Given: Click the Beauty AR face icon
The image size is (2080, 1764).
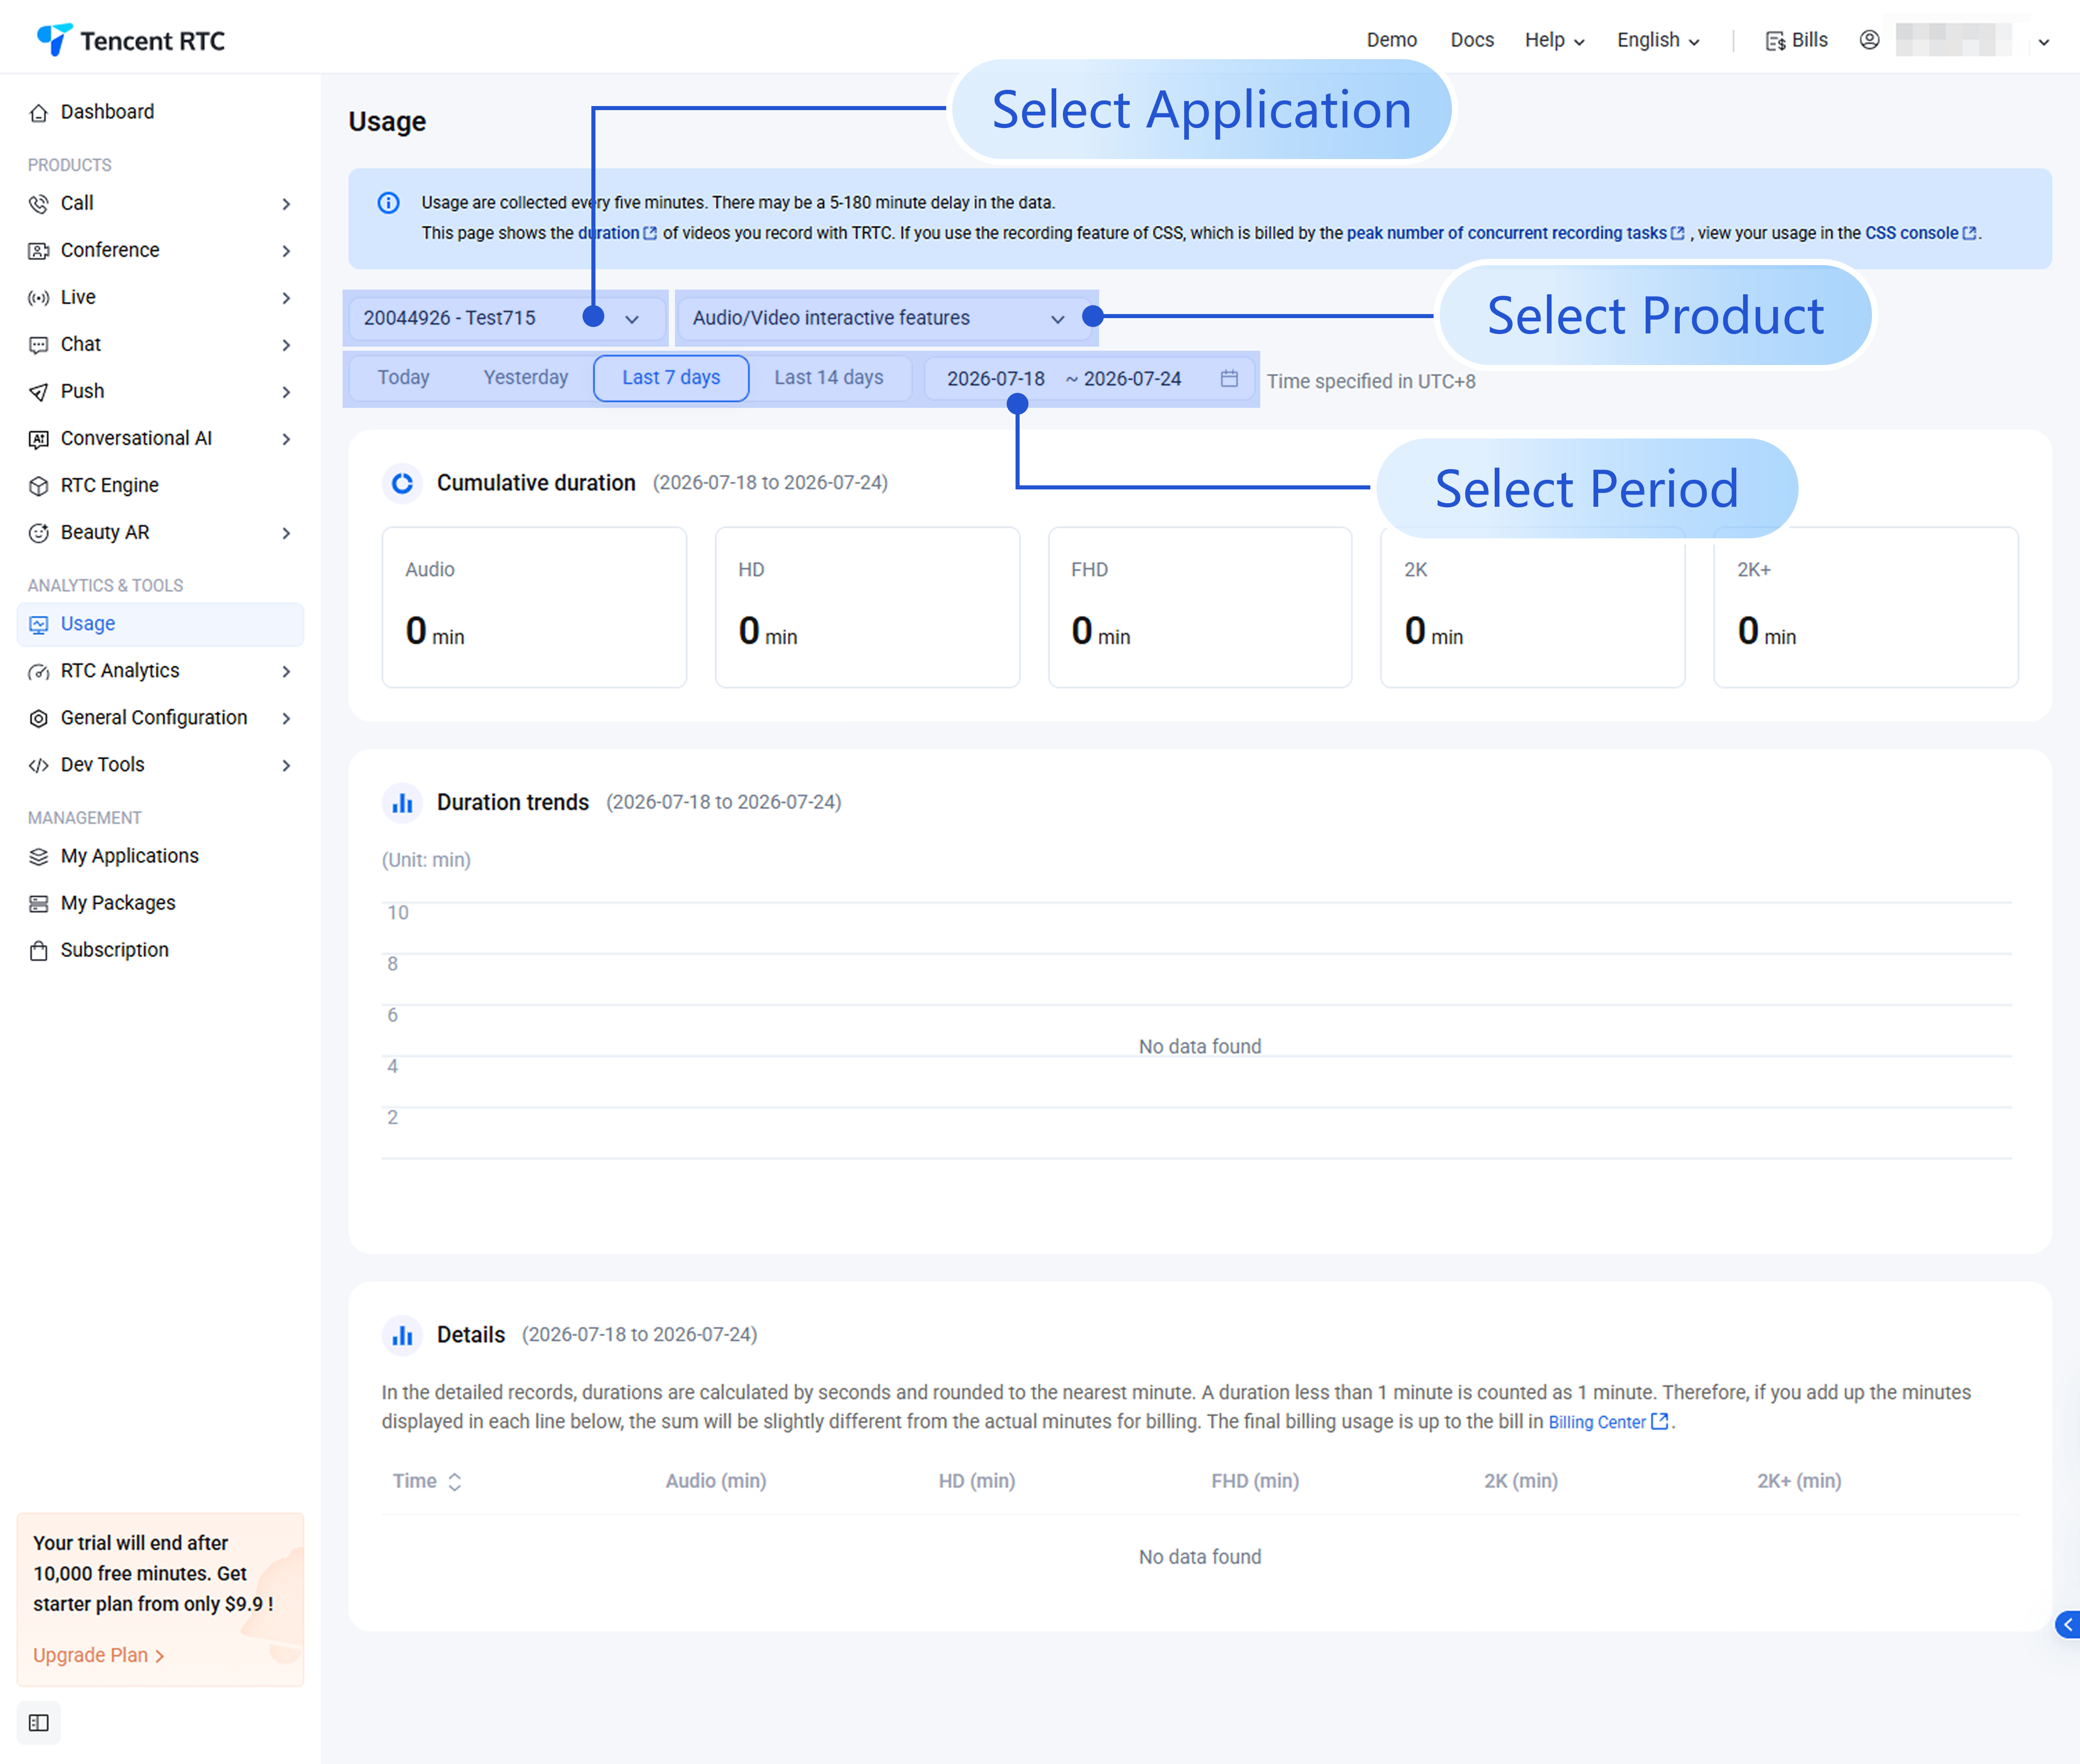Looking at the screenshot, I should point(39,533).
